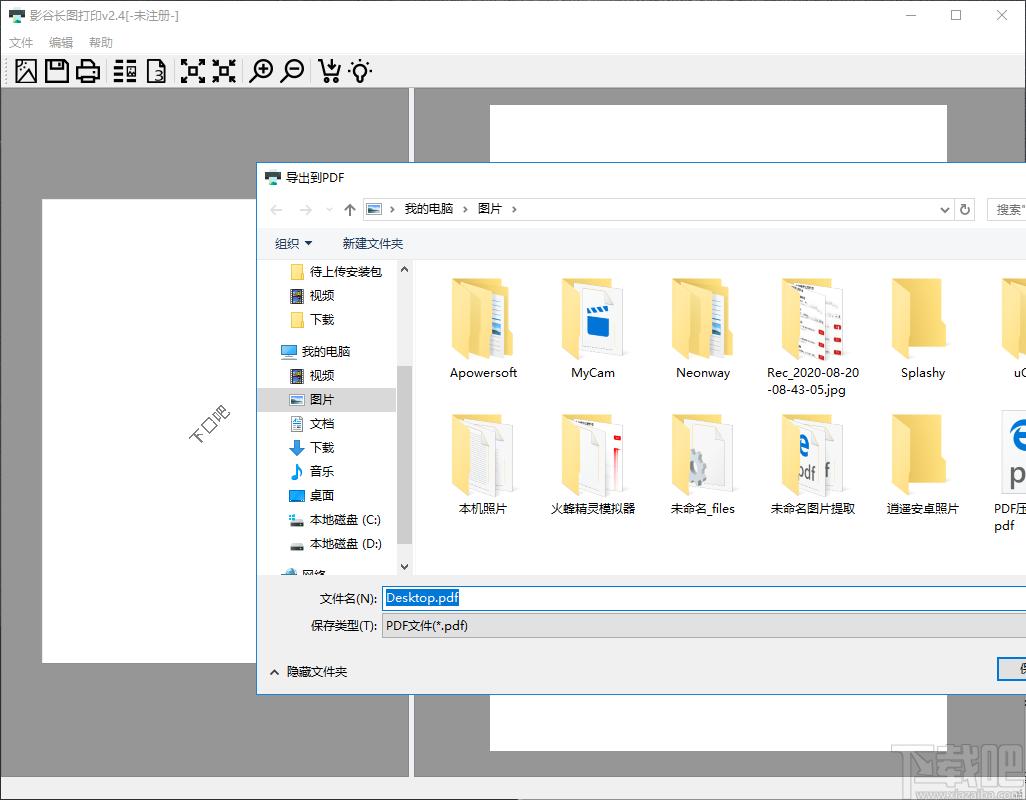Screen dimensions: 1026x800
Task: Select the Neonway folder
Action: [x=703, y=329]
